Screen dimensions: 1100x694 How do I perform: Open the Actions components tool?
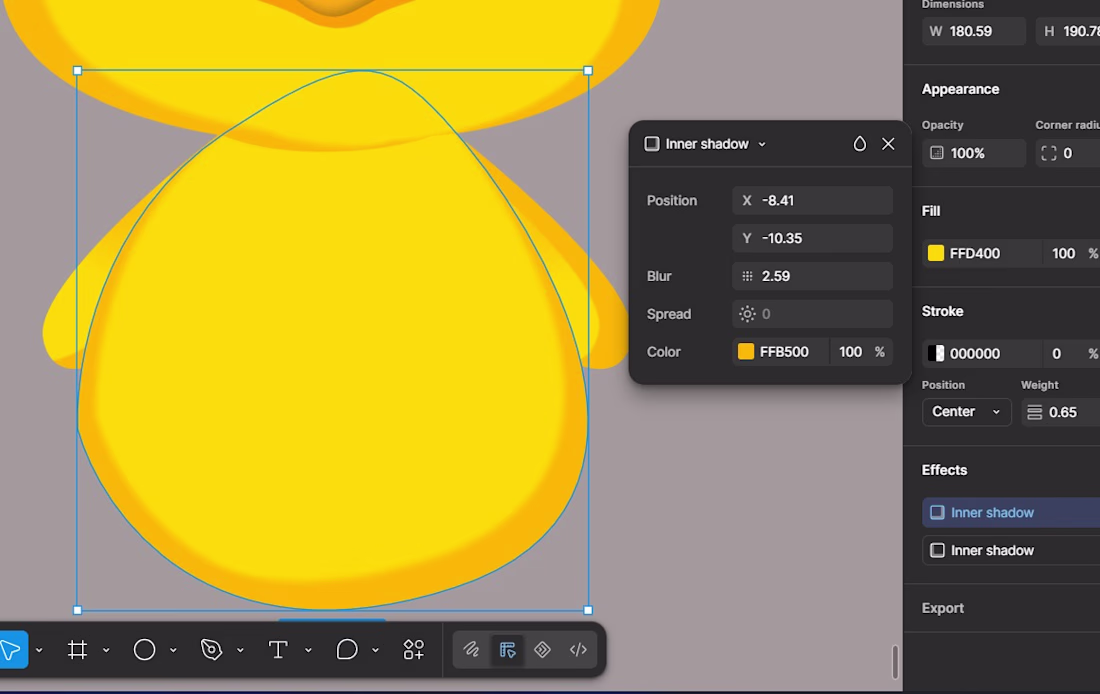tap(414, 650)
